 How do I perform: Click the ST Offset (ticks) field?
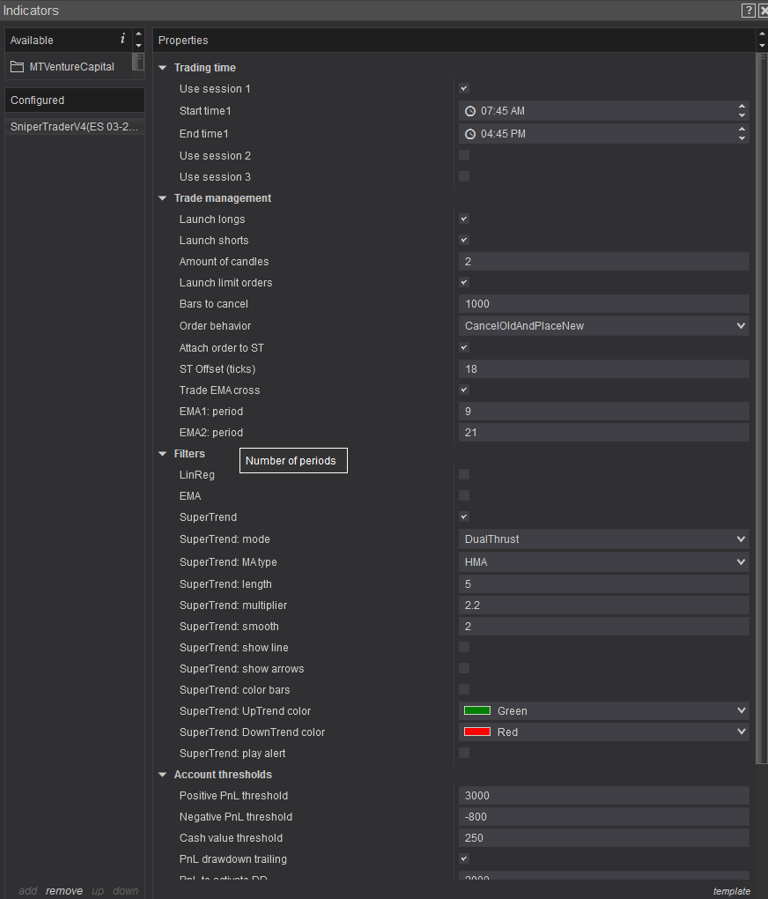tap(604, 369)
